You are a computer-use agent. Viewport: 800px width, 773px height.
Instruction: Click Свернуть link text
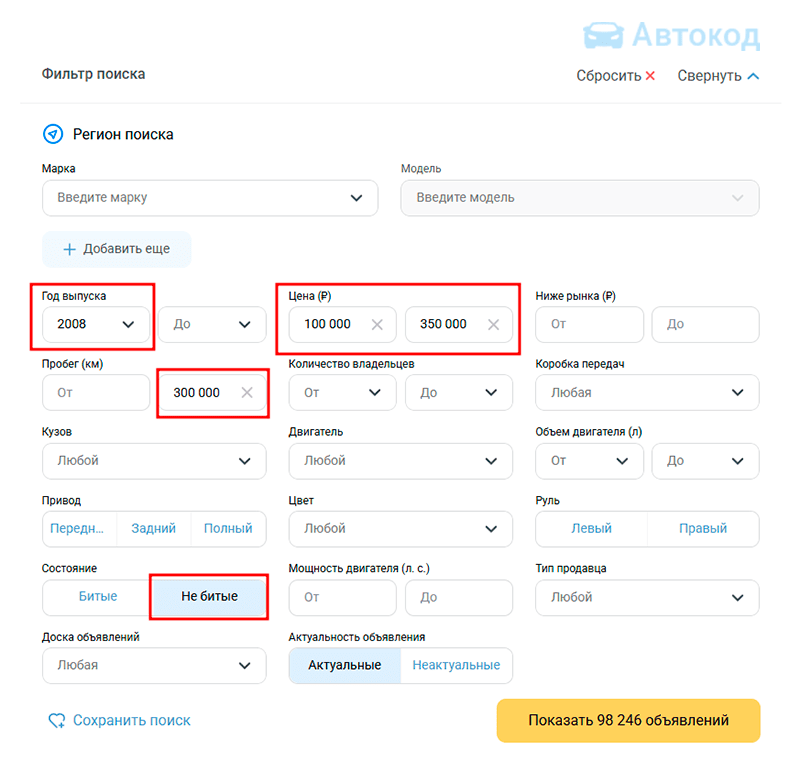(710, 76)
